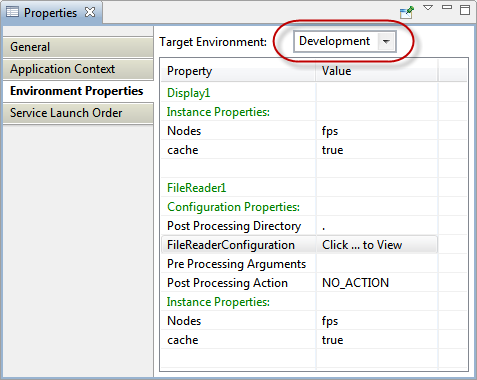This screenshot has width=477, height=380.
Task: Go to Service Launch Order tab
Action: 78,113
